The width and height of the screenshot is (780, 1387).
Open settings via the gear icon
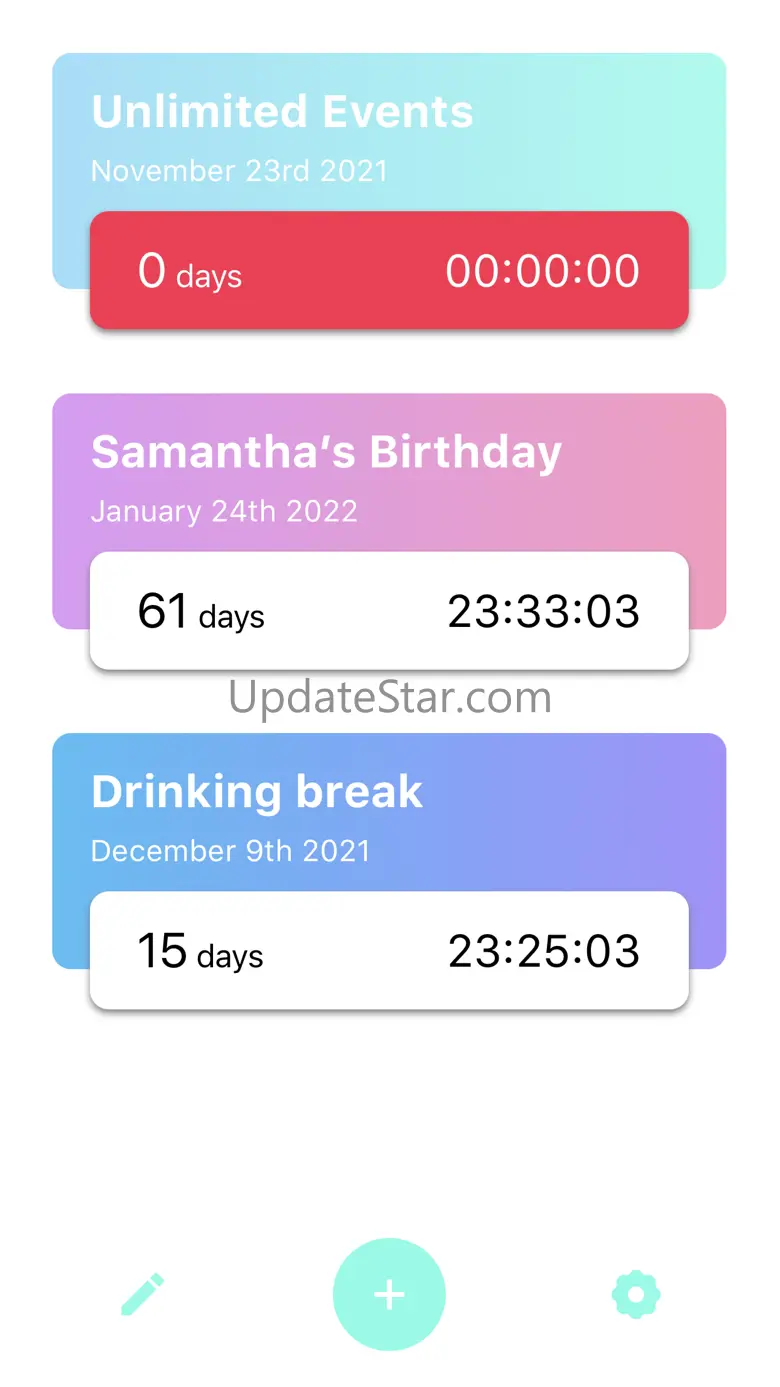636,1295
